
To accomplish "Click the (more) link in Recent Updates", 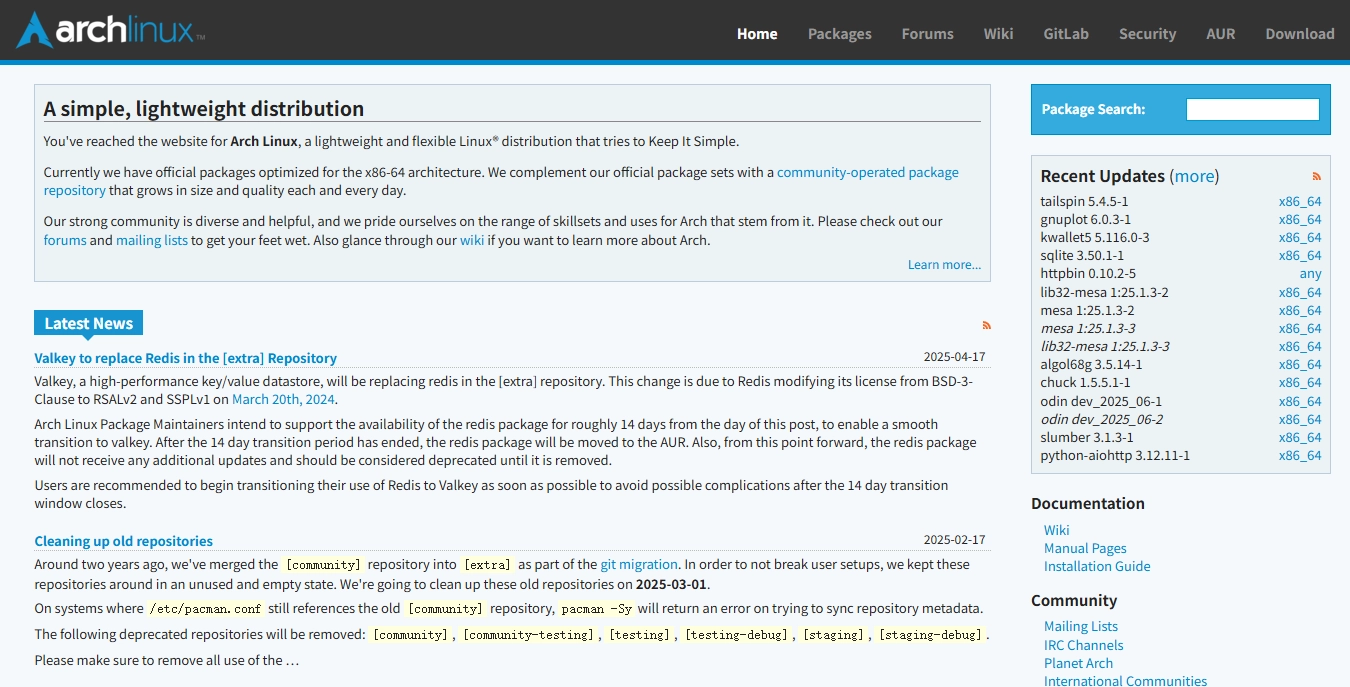I will click(1194, 176).
